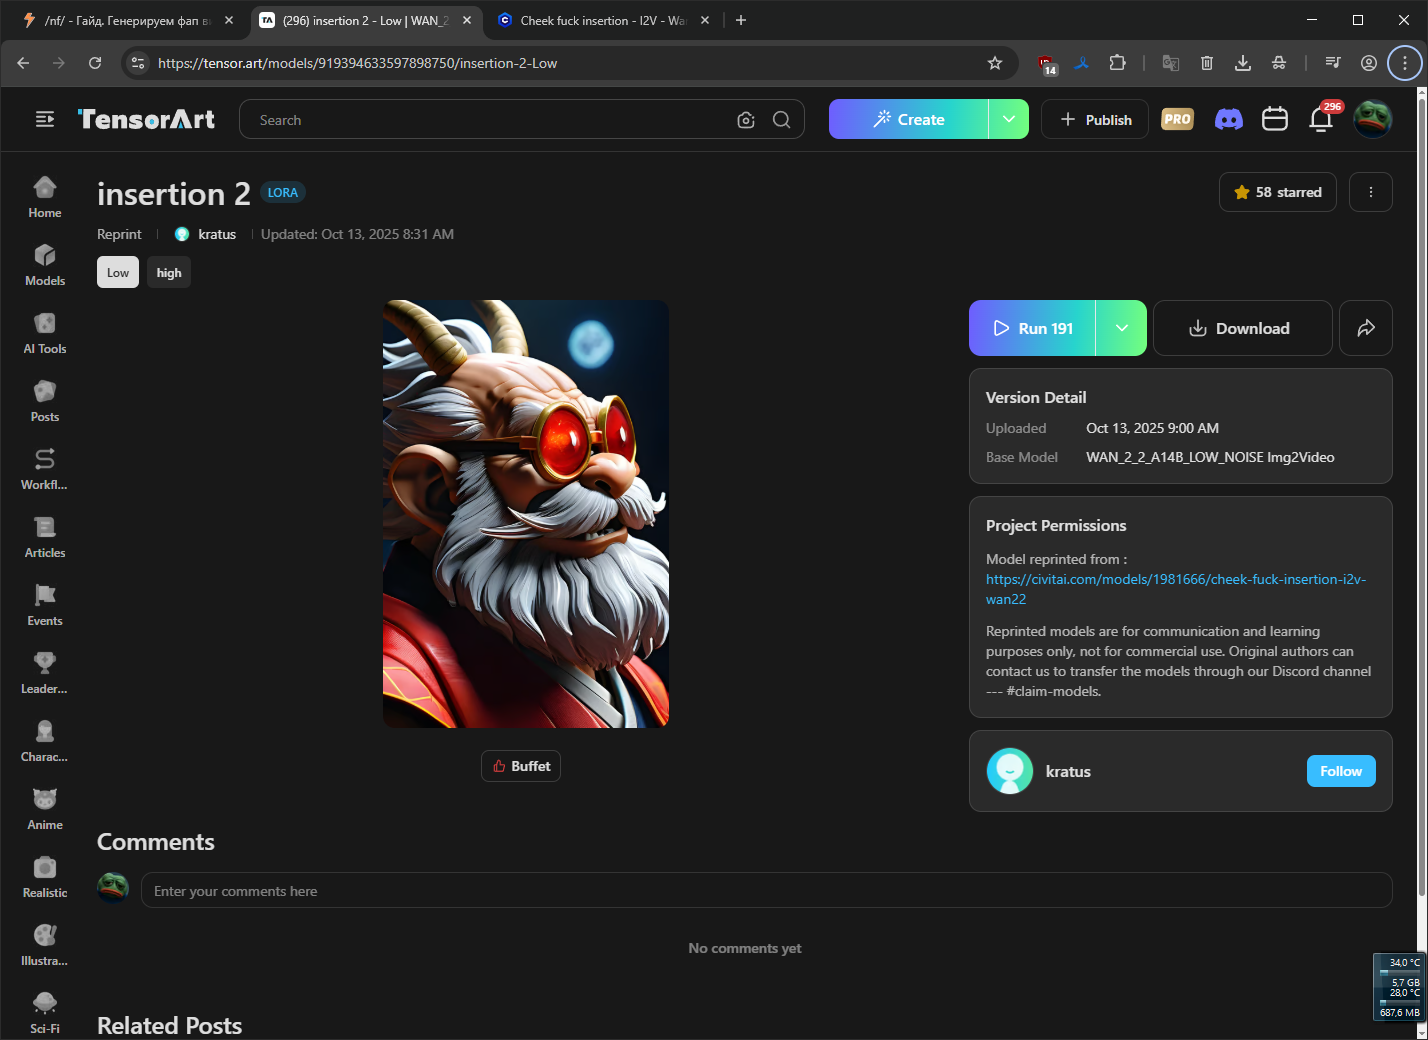Image resolution: width=1428 pixels, height=1040 pixels.
Task: Click the blue ribbon extension icon
Action: tap(1082, 63)
